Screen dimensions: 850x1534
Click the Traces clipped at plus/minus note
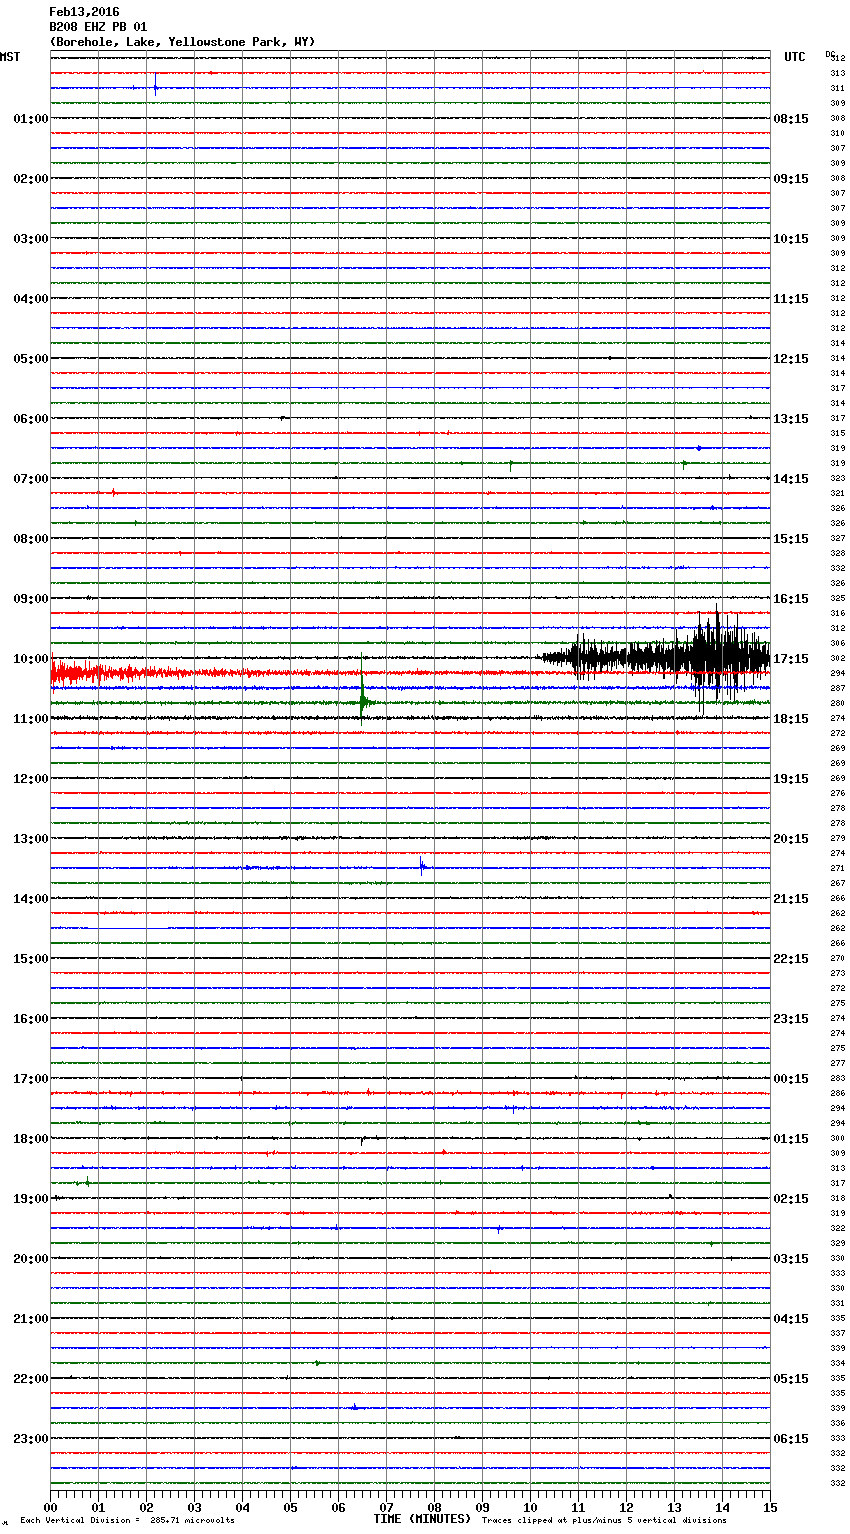(x=604, y=1521)
